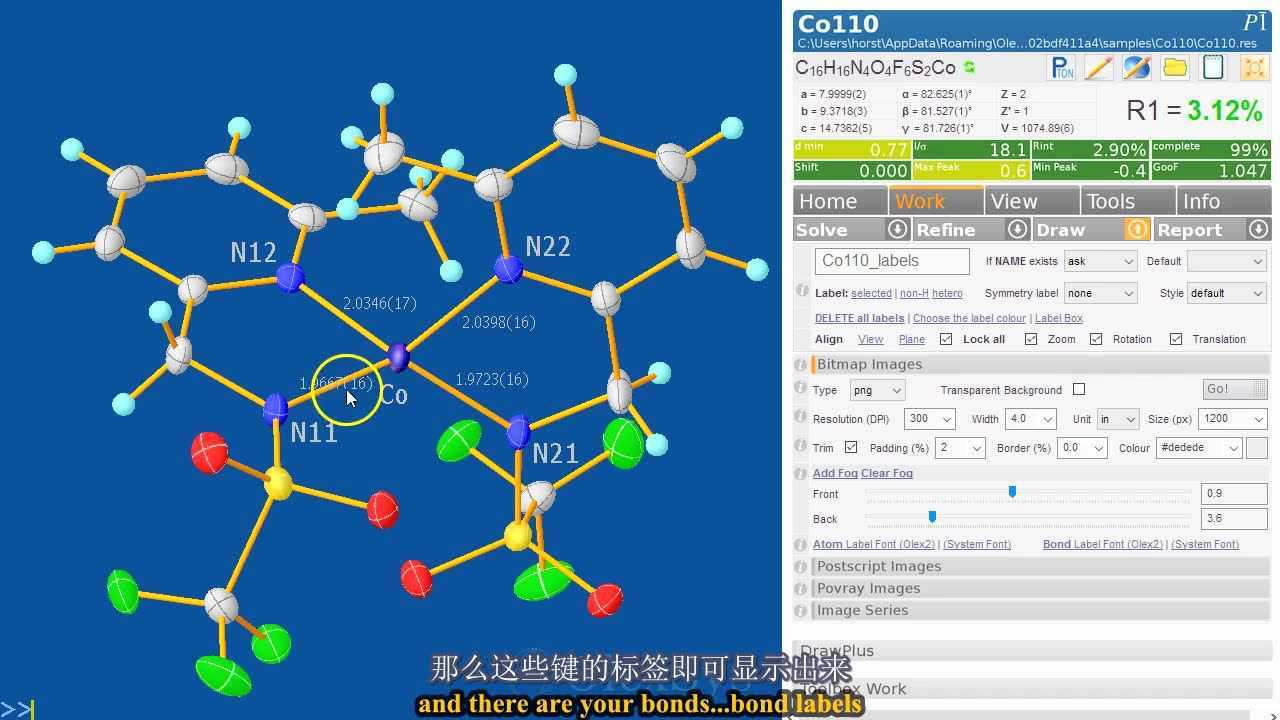
Task: Toggle the Rotation checkbox
Action: coord(1094,339)
